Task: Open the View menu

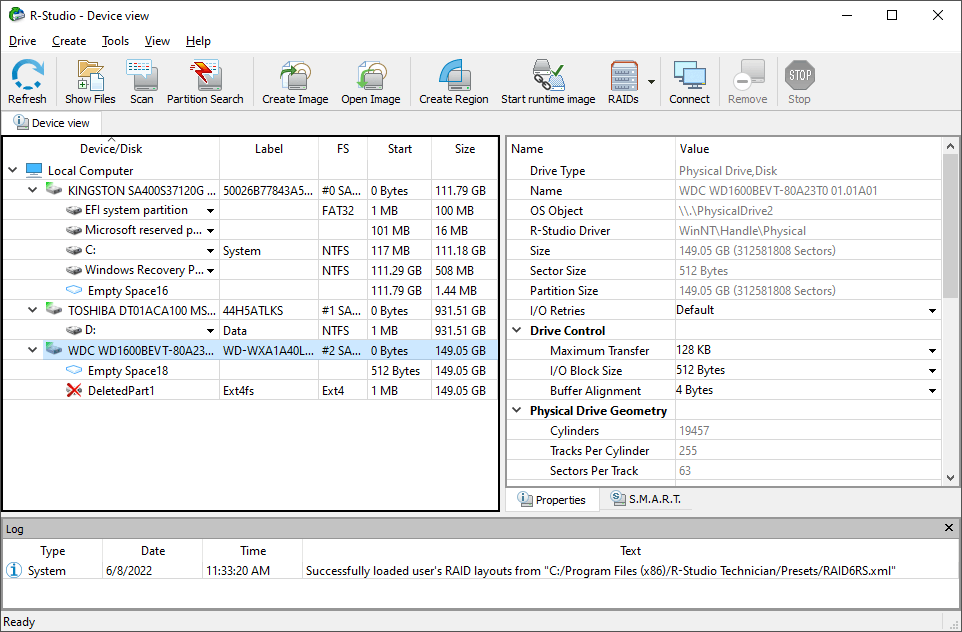Action: click(x=157, y=41)
